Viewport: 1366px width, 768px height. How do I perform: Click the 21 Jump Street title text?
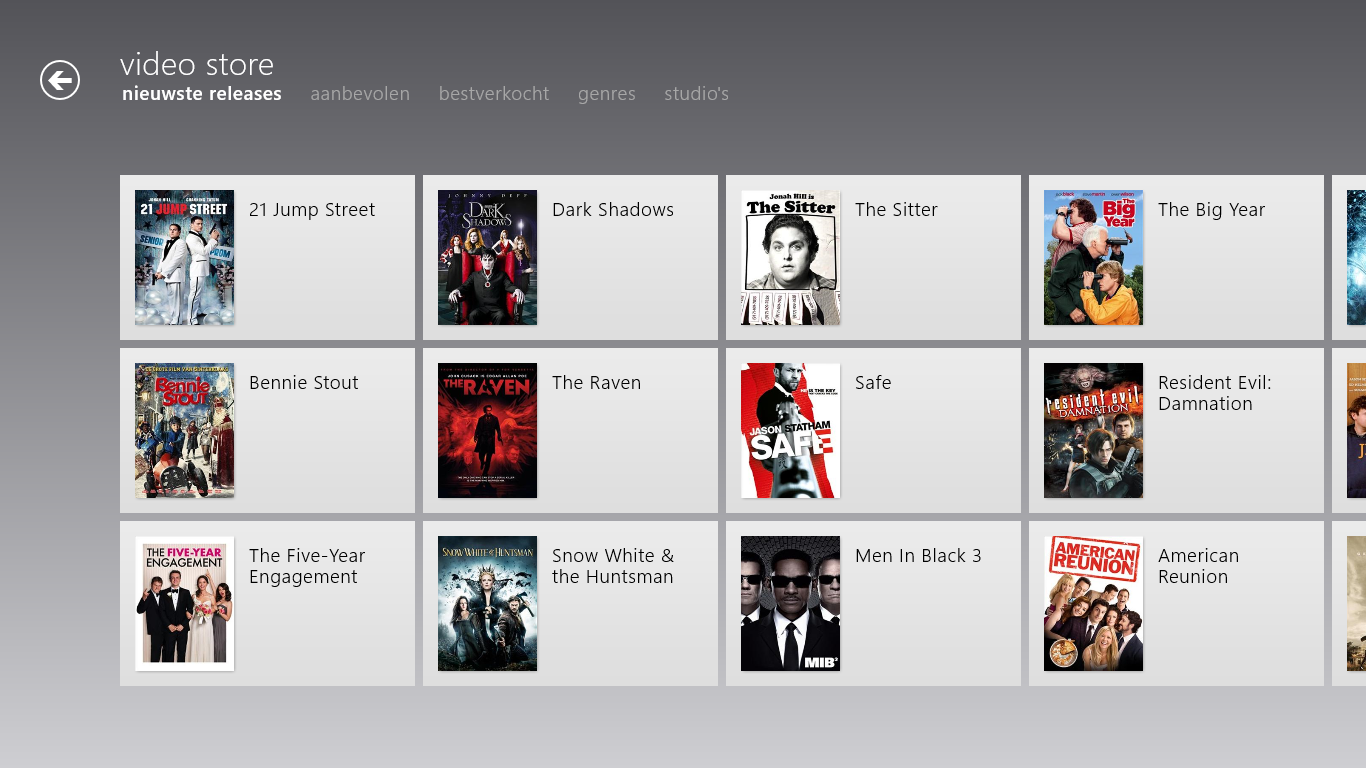point(312,210)
